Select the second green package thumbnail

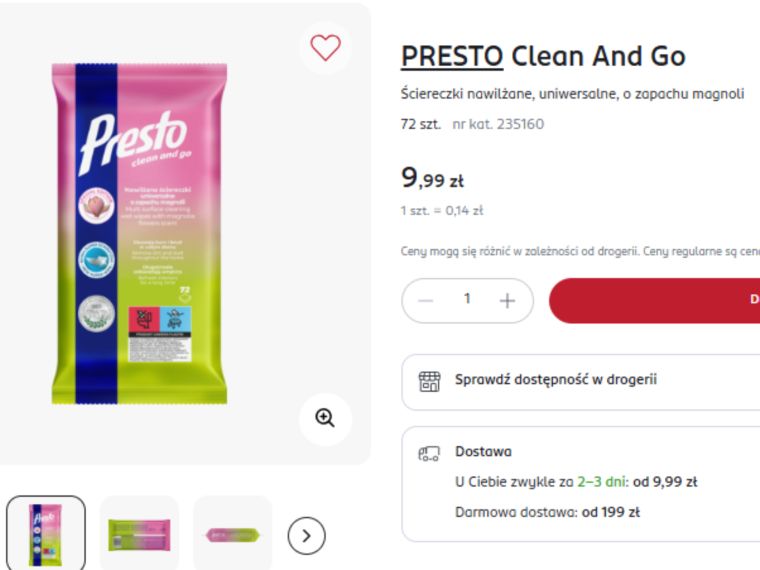[x=139, y=535]
